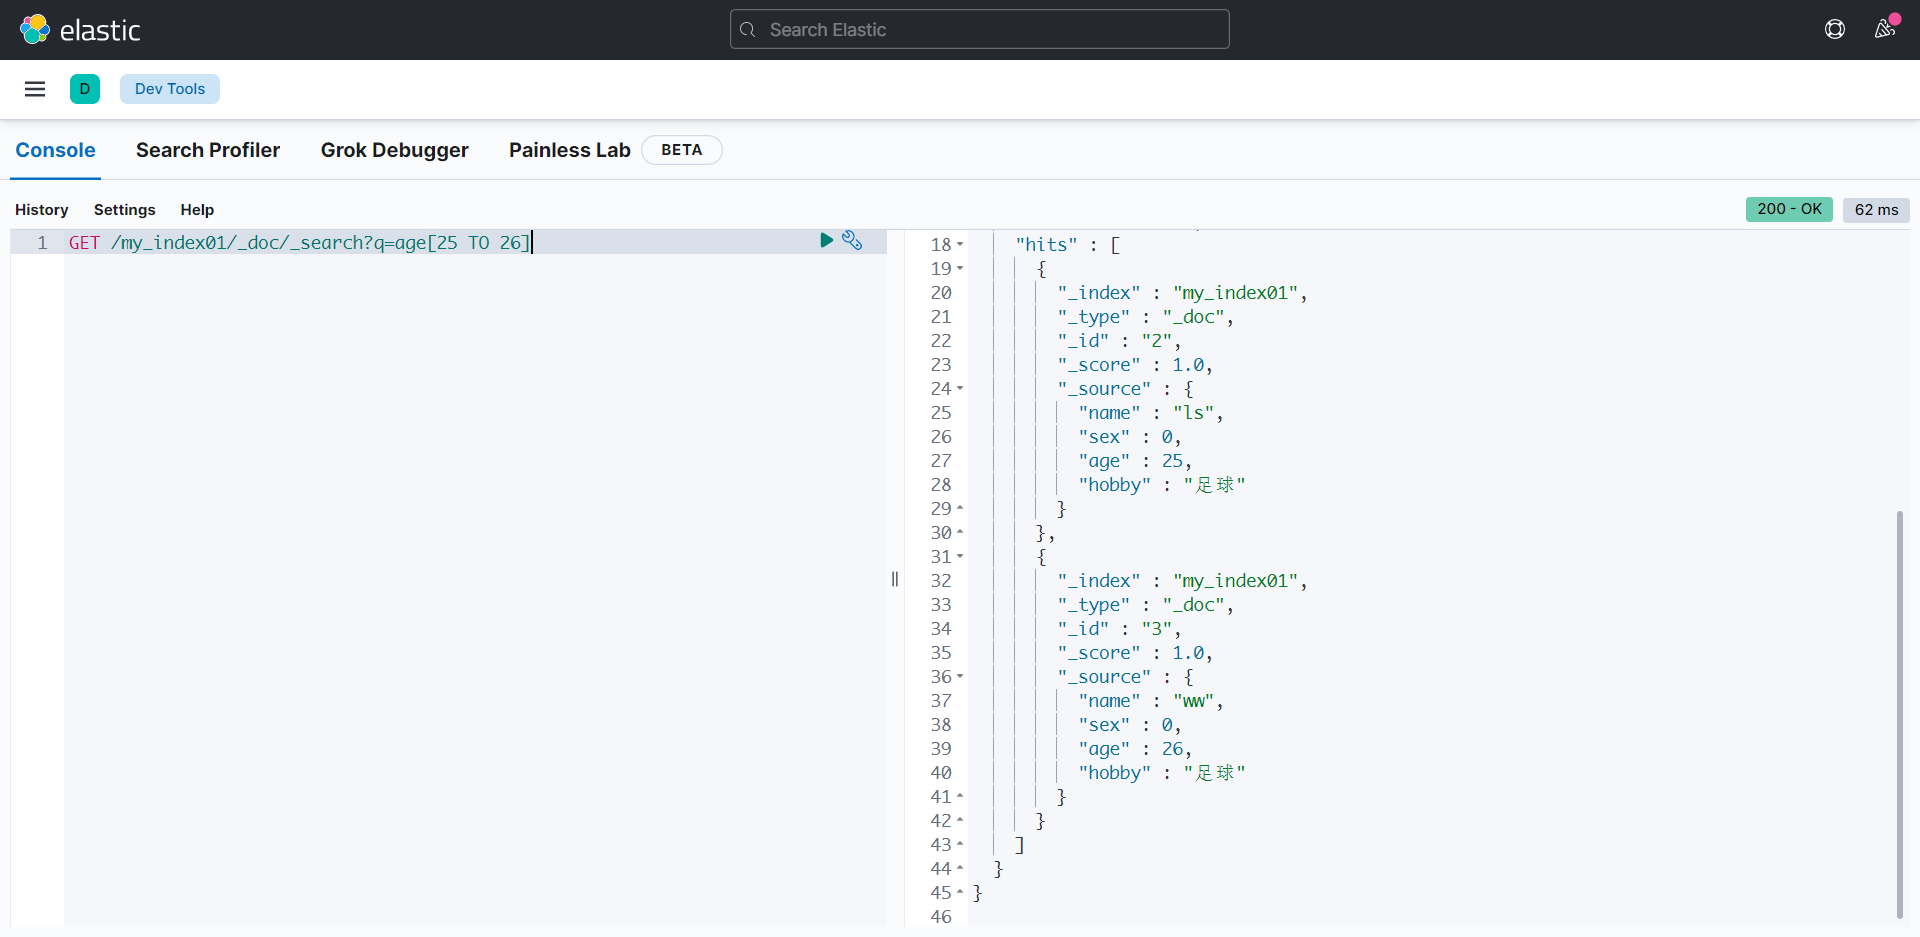Click the "_index" line at row 32
The height and width of the screenshot is (937, 1920).
click(x=1182, y=581)
